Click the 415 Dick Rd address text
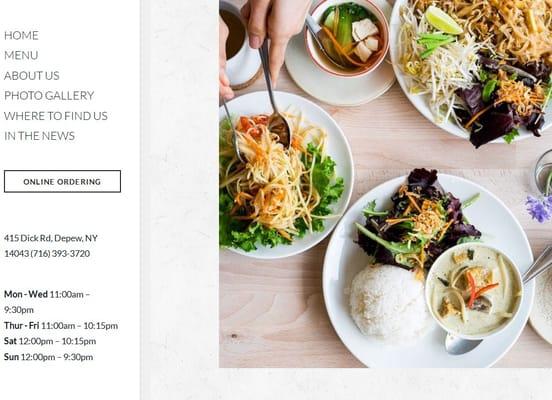This screenshot has height=400, width=552. (51, 238)
